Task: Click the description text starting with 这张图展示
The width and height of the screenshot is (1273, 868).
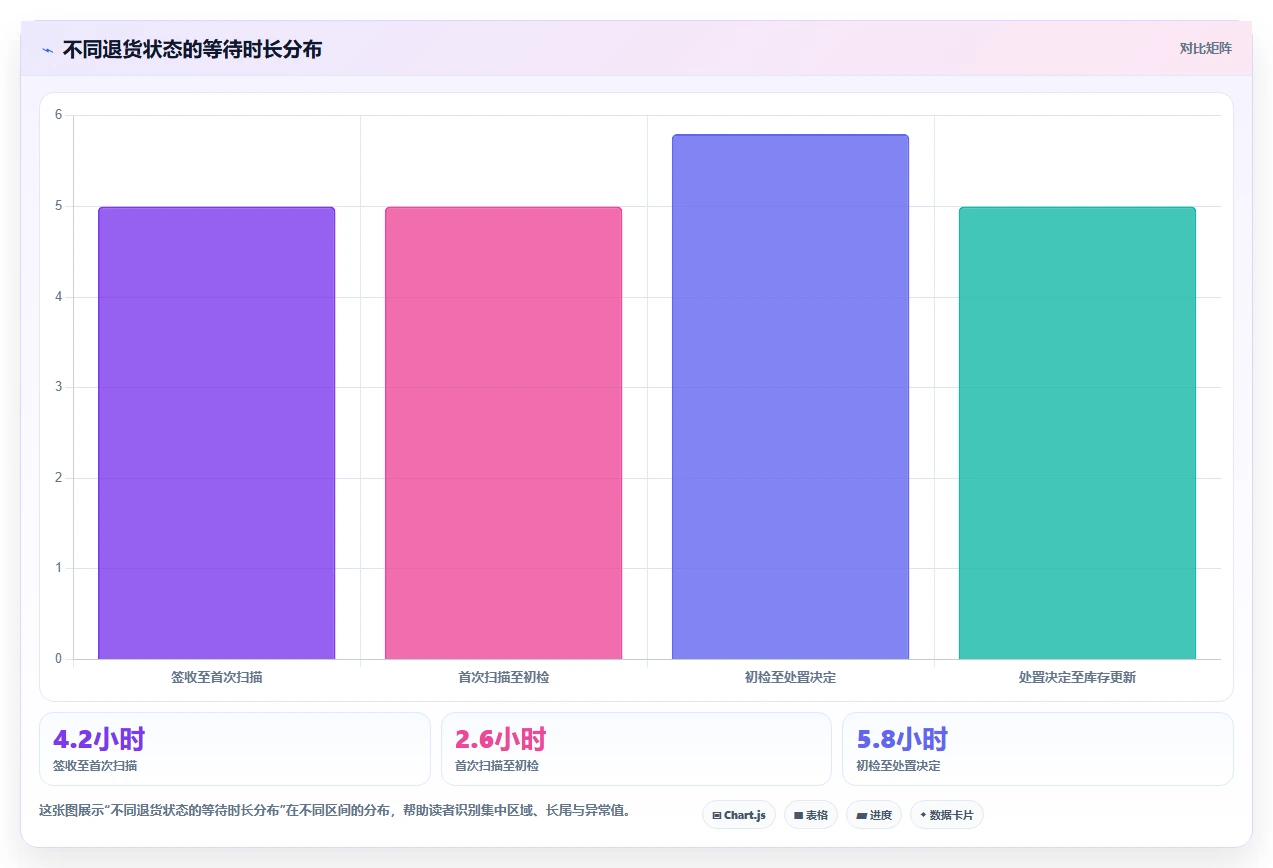Action: click(335, 810)
